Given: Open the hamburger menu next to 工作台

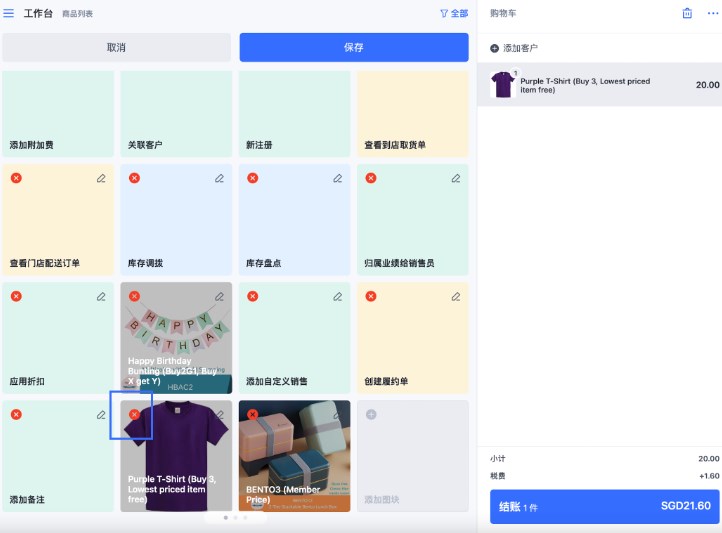Looking at the screenshot, I should [x=9, y=14].
